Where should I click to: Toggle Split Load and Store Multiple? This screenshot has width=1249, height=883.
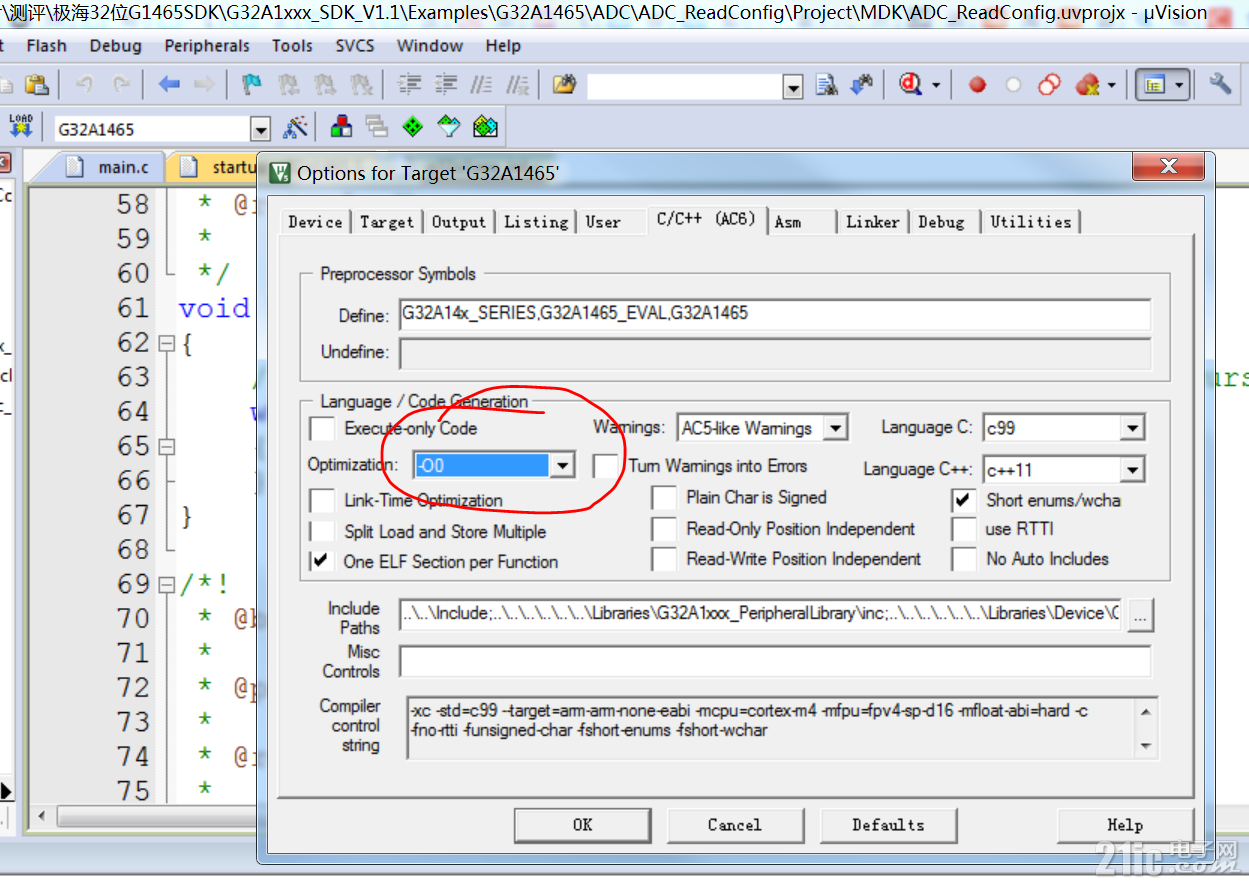[322, 531]
